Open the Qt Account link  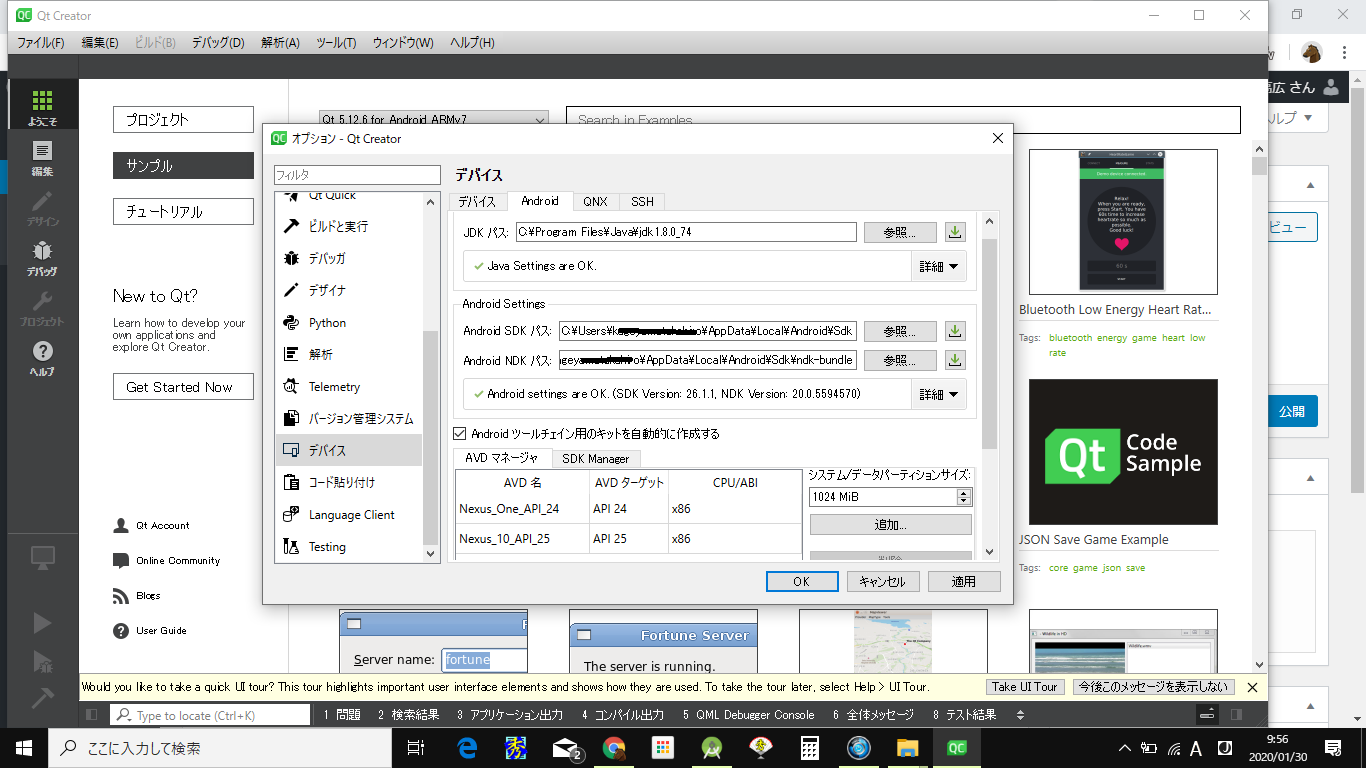162,525
